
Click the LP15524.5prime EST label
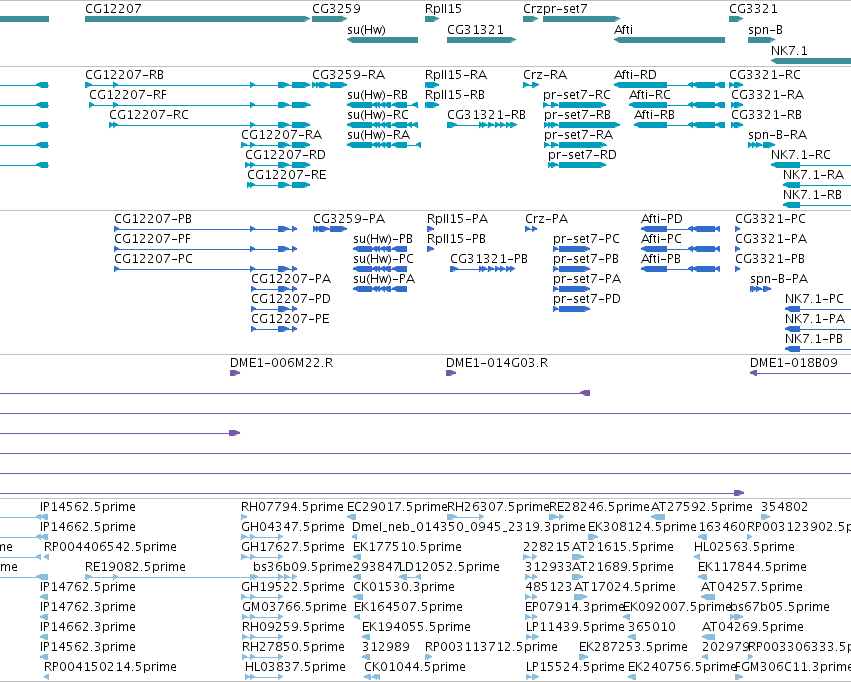(575, 667)
